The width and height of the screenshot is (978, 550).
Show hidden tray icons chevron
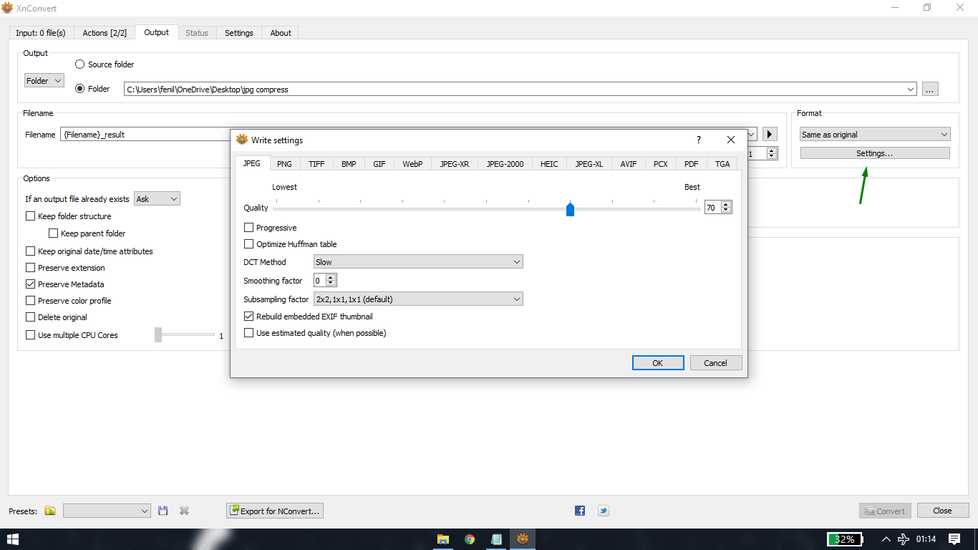pyautogui.click(x=886, y=539)
